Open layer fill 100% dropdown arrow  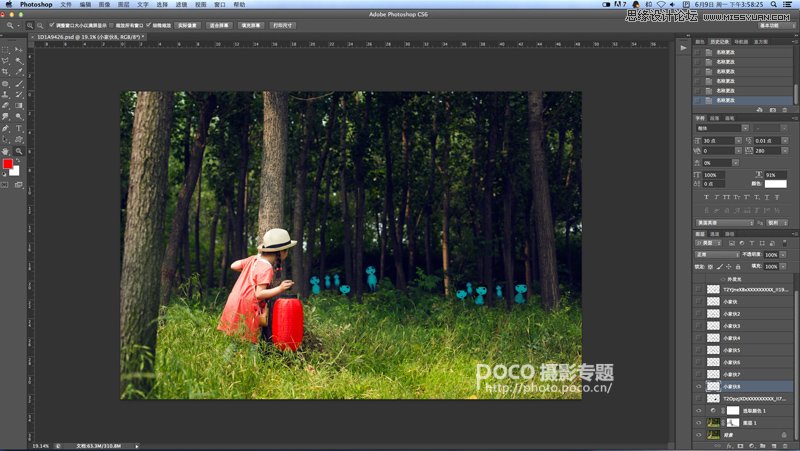click(783, 266)
